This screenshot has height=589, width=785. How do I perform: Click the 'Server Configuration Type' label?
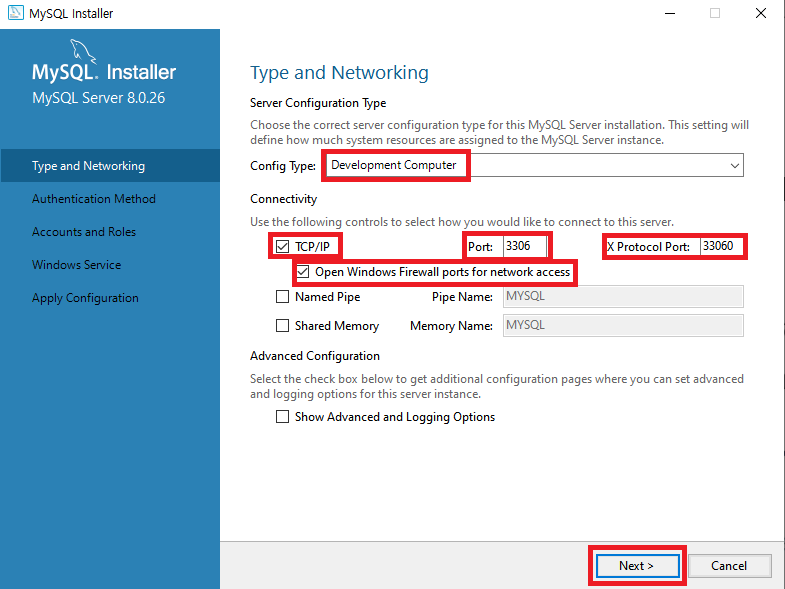click(x=318, y=103)
